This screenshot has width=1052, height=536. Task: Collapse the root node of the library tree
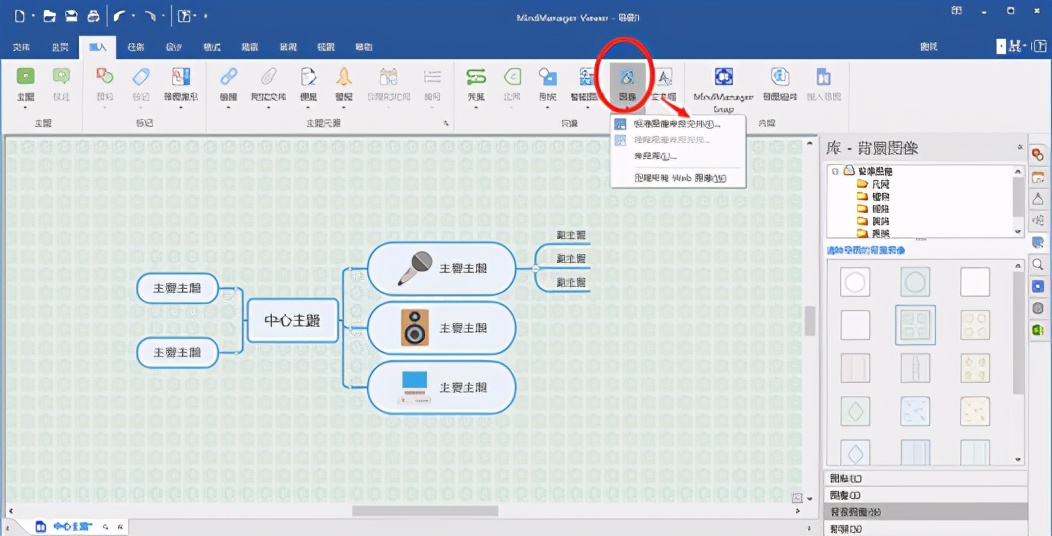[x=835, y=172]
